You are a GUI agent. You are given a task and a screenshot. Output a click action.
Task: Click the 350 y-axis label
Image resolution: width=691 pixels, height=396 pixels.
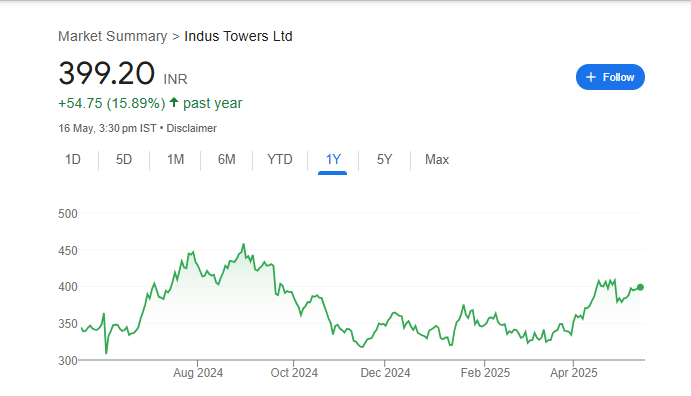(68, 324)
